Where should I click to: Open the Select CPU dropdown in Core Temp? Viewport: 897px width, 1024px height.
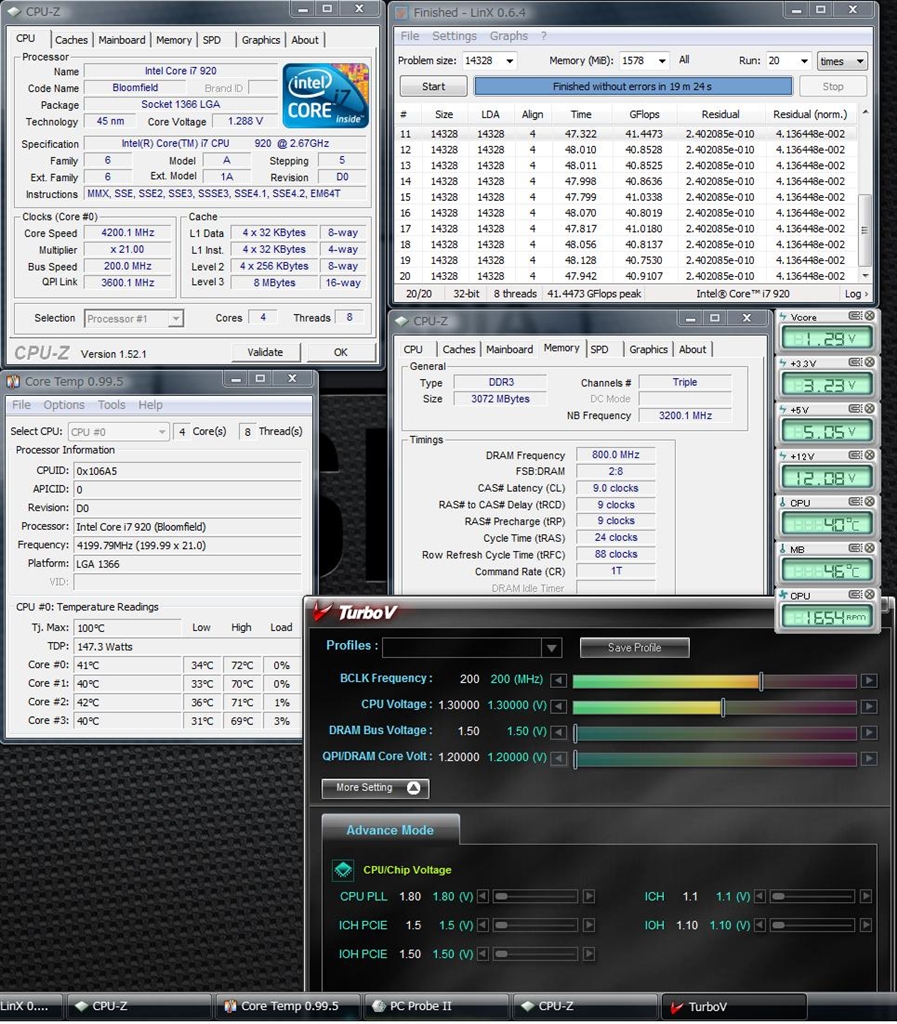119,432
